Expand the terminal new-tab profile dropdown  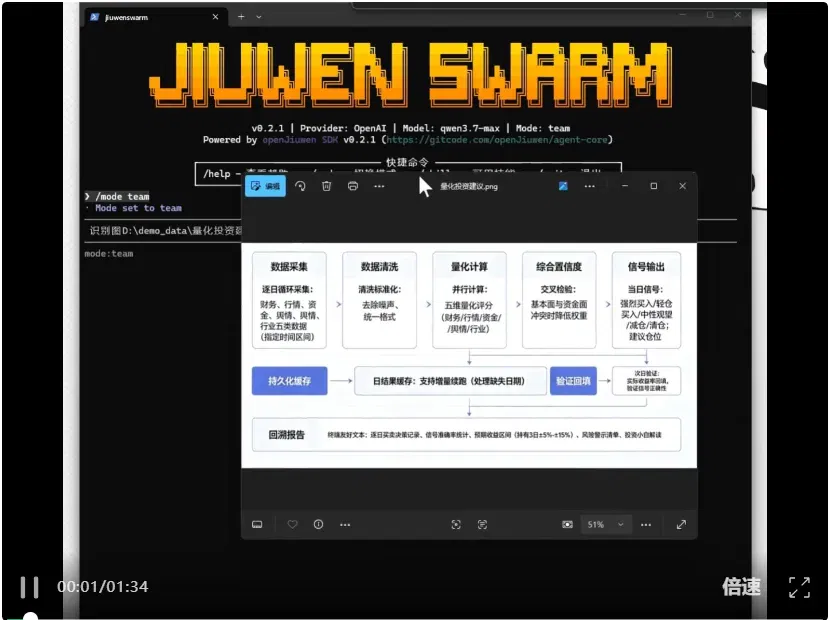click(x=259, y=17)
